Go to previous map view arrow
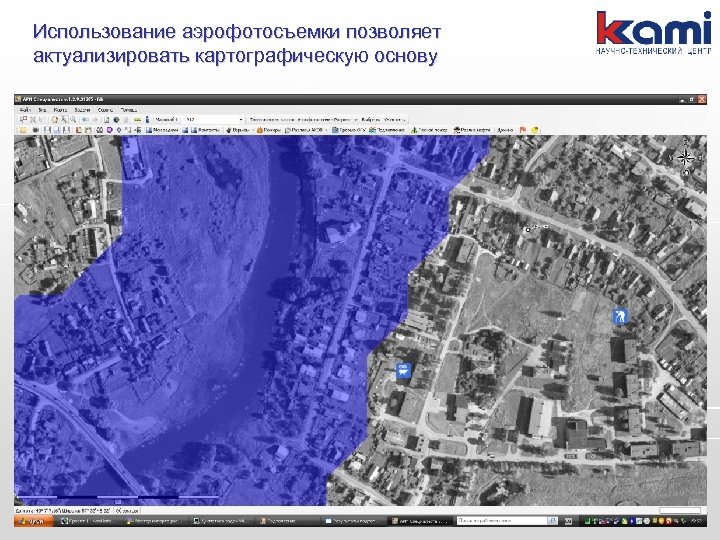 tap(85, 120)
